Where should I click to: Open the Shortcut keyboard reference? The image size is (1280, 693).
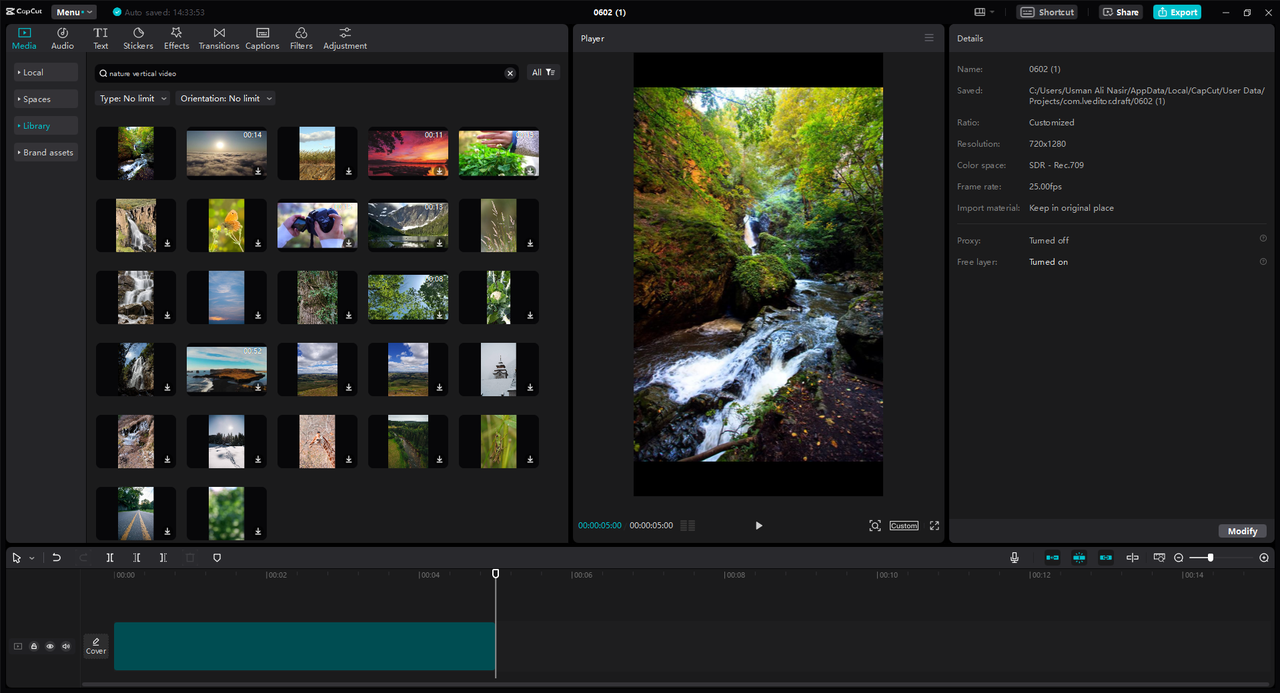pyautogui.click(x=1048, y=12)
